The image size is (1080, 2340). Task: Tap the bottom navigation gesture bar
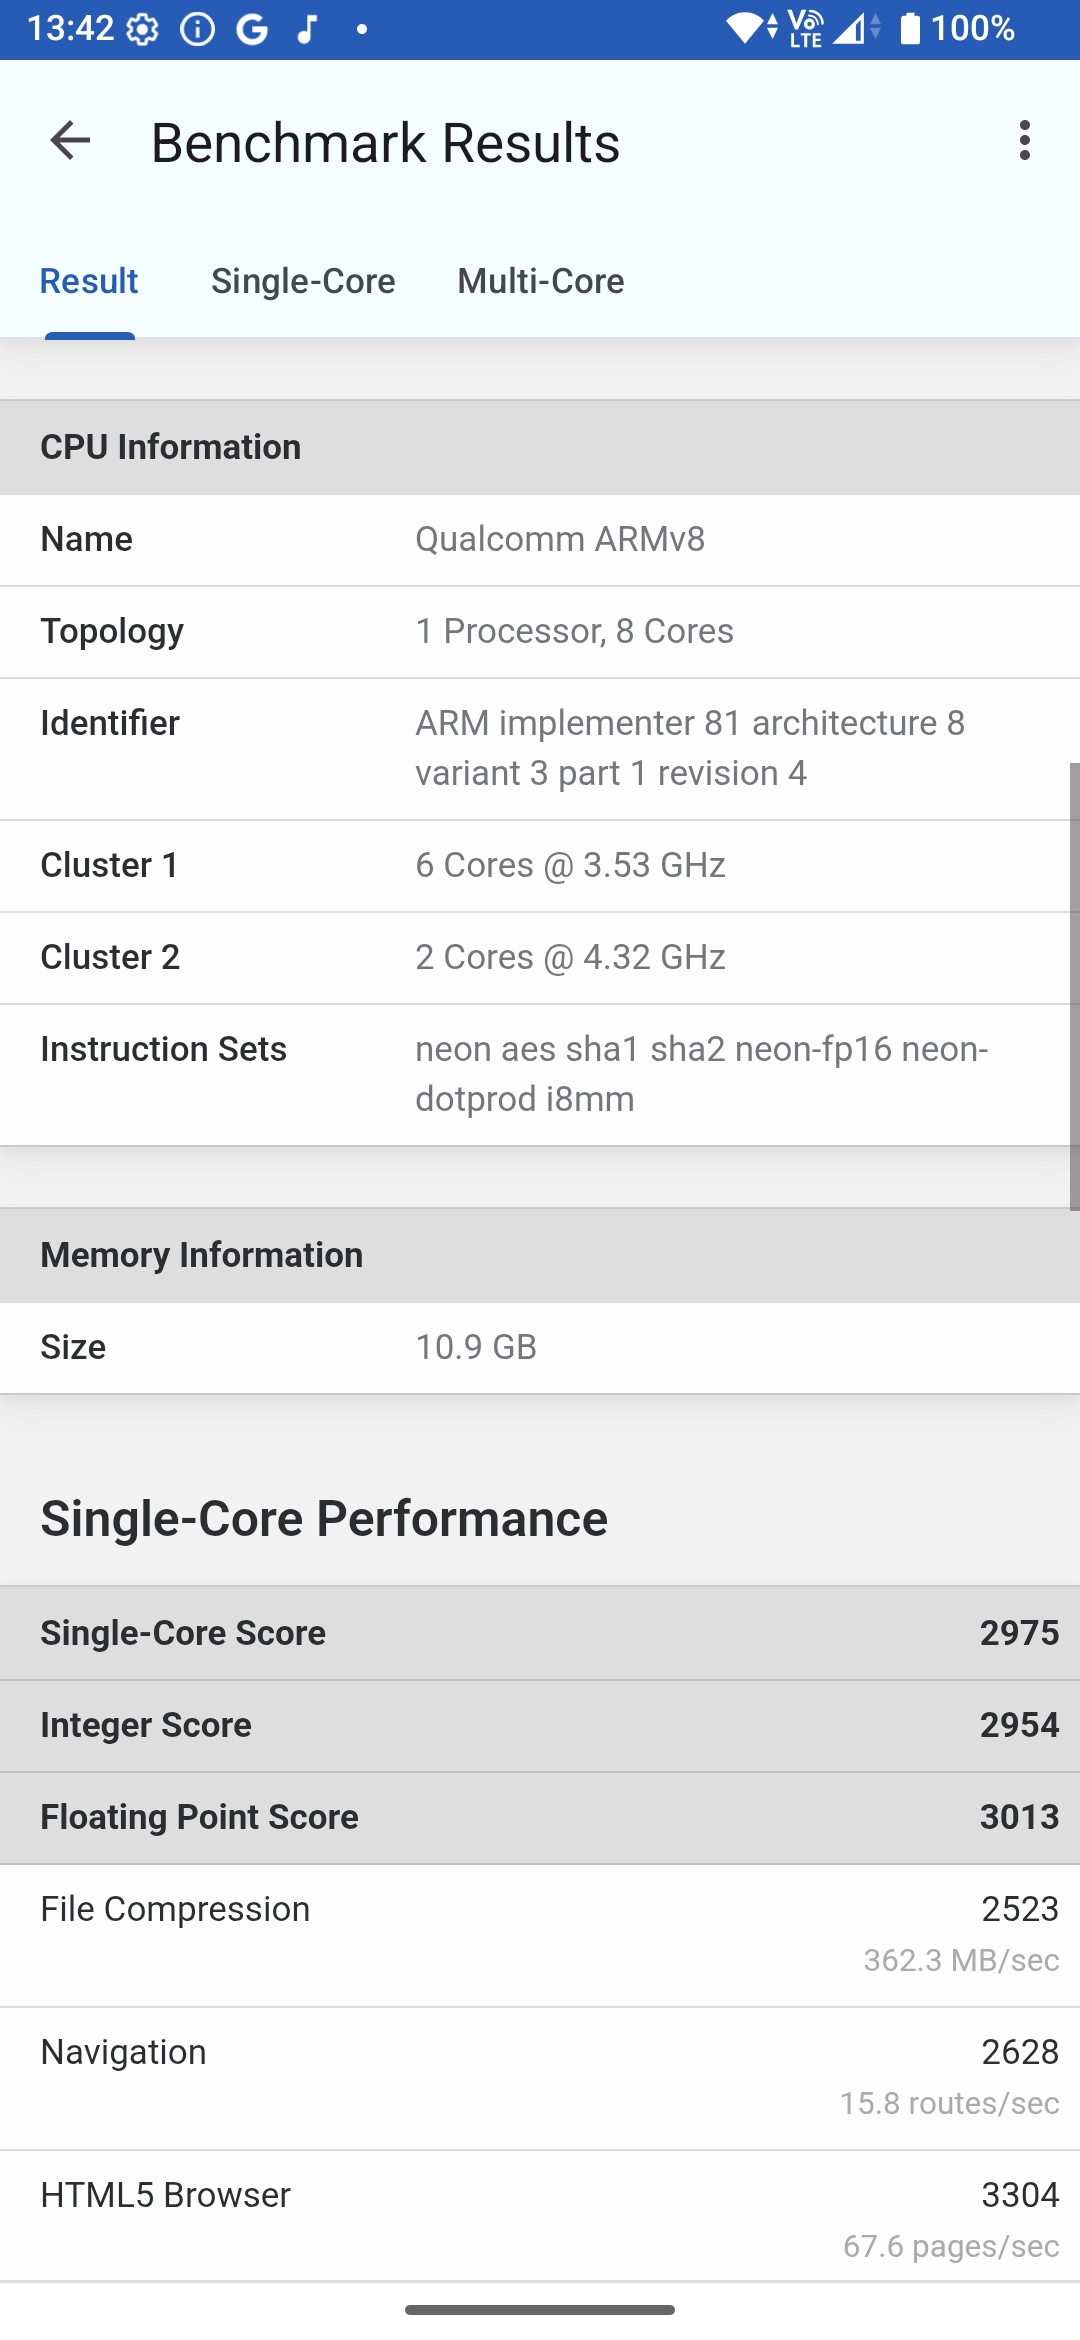tap(540, 2310)
